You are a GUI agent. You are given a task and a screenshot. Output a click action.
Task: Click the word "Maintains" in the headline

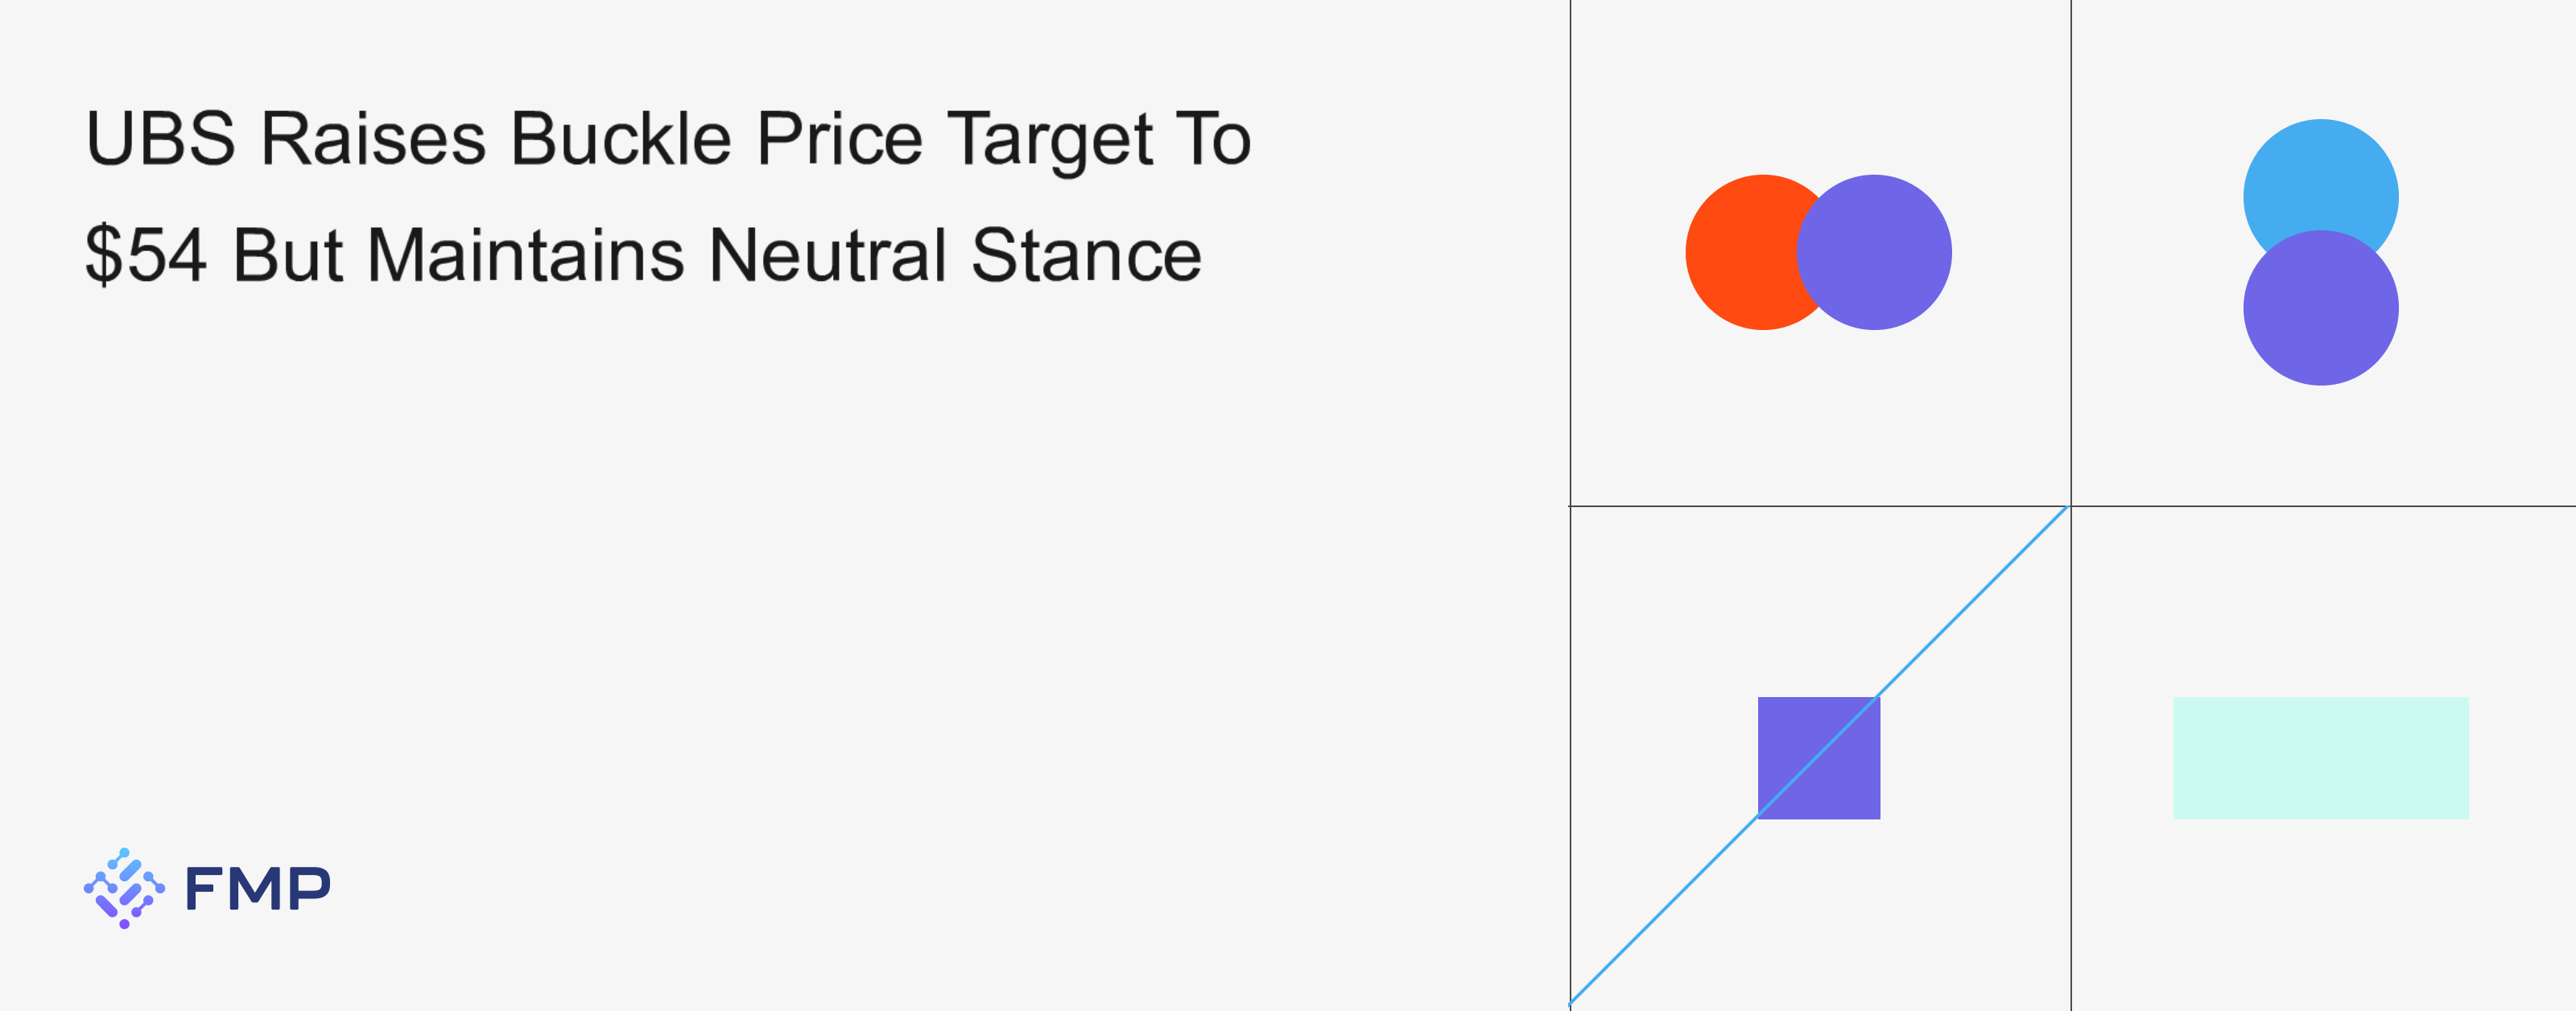[525, 255]
